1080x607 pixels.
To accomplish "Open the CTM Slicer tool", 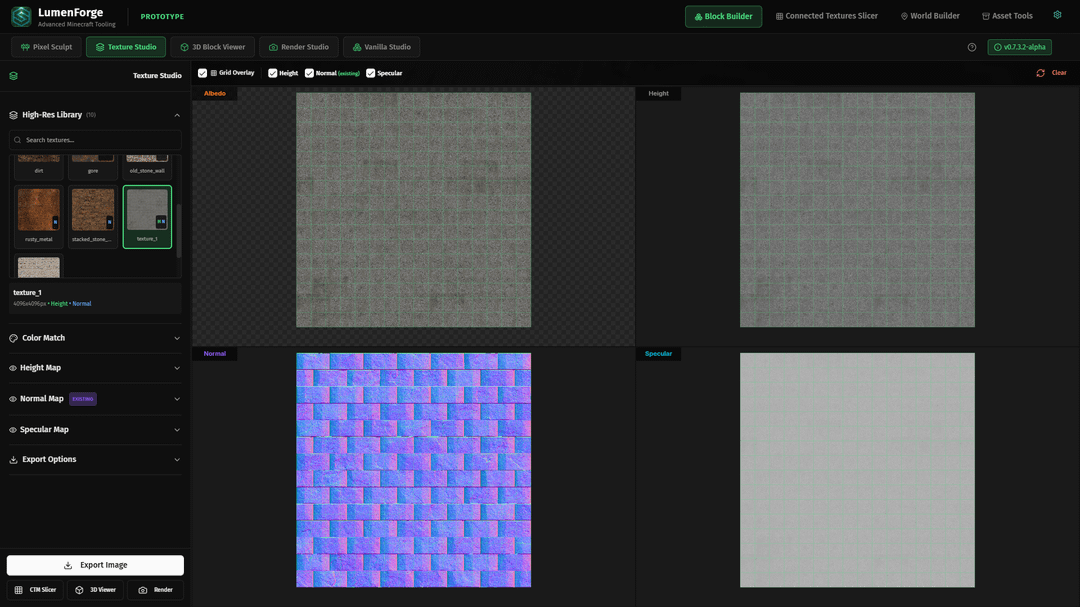I will click(x=35, y=590).
